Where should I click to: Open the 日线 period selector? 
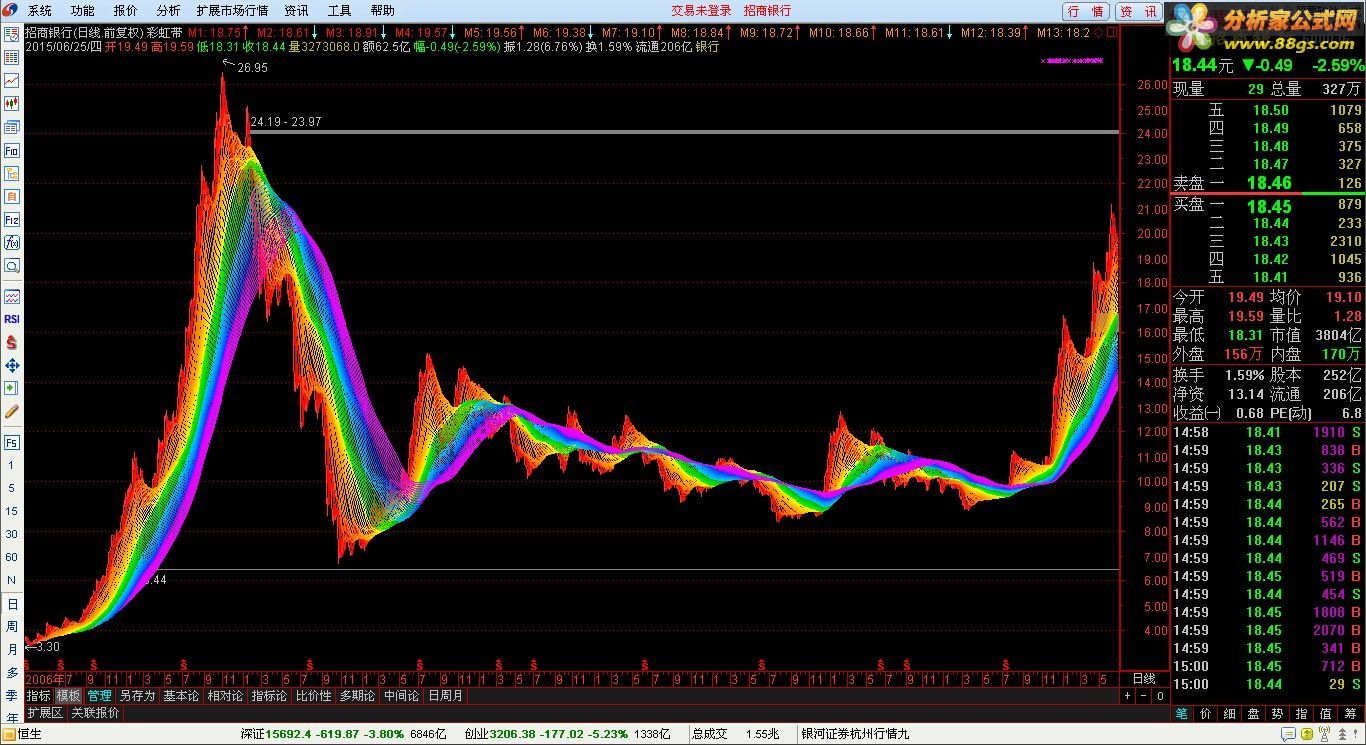point(1144,679)
